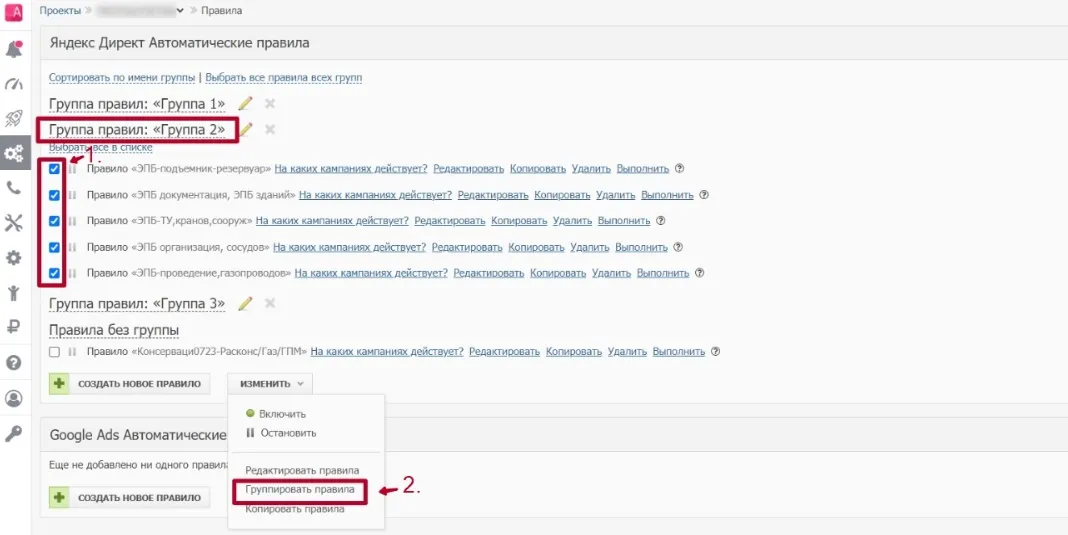Open the settings gear icon in sidebar
1068x535 pixels.
(x=14, y=258)
